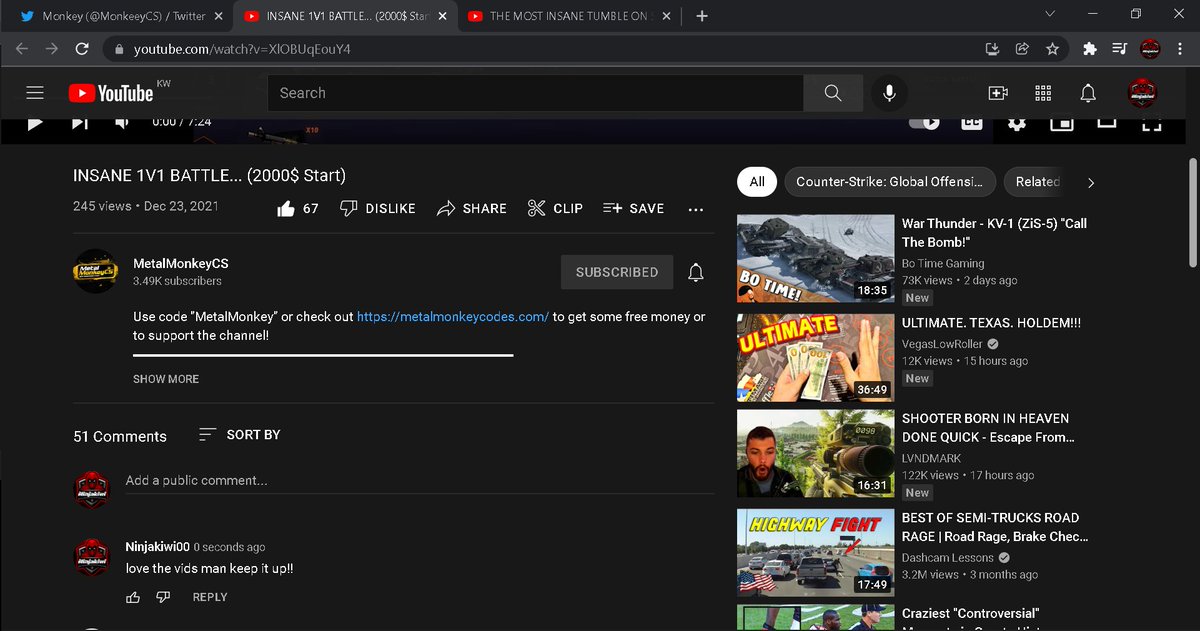Go back in browser history
The image size is (1200, 631).
tap(22, 48)
